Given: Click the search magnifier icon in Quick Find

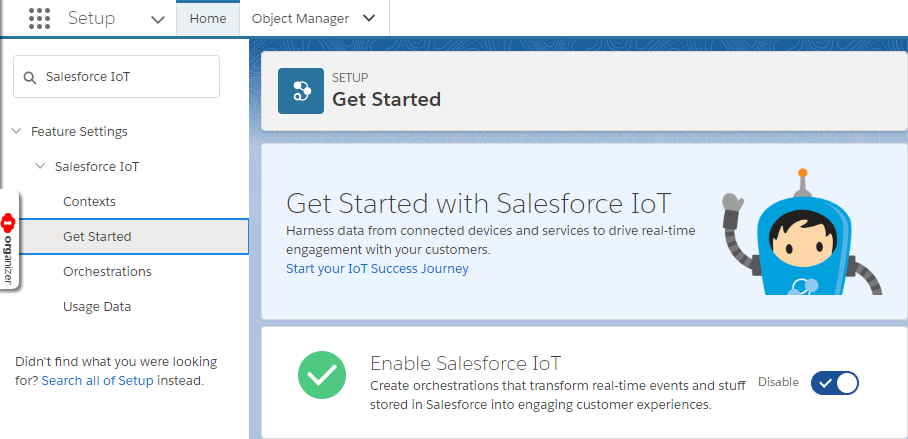Looking at the screenshot, I should pyautogui.click(x=30, y=77).
